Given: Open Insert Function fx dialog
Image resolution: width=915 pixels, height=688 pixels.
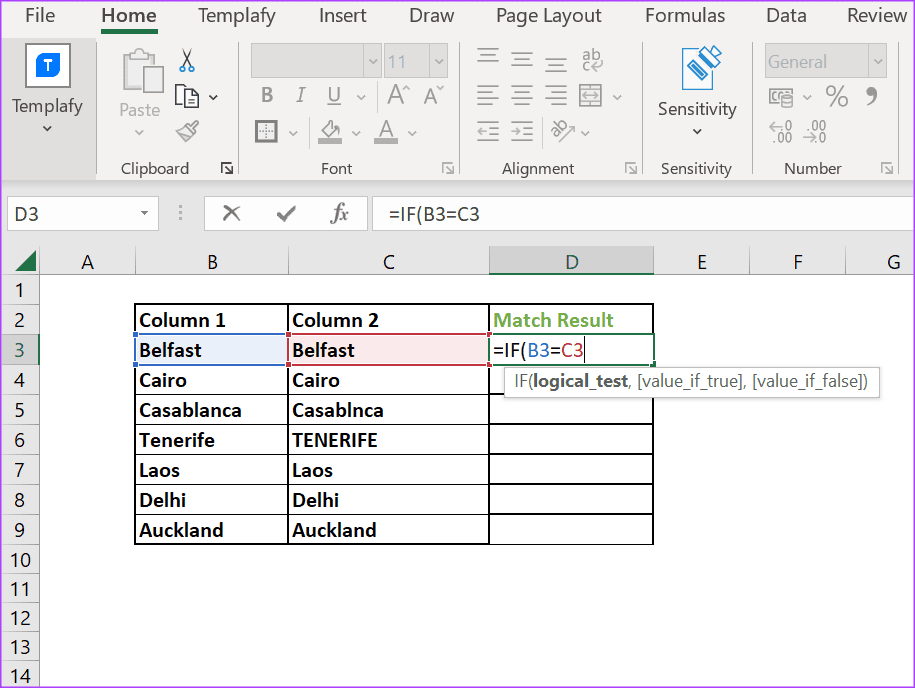Looking at the screenshot, I should (340, 214).
